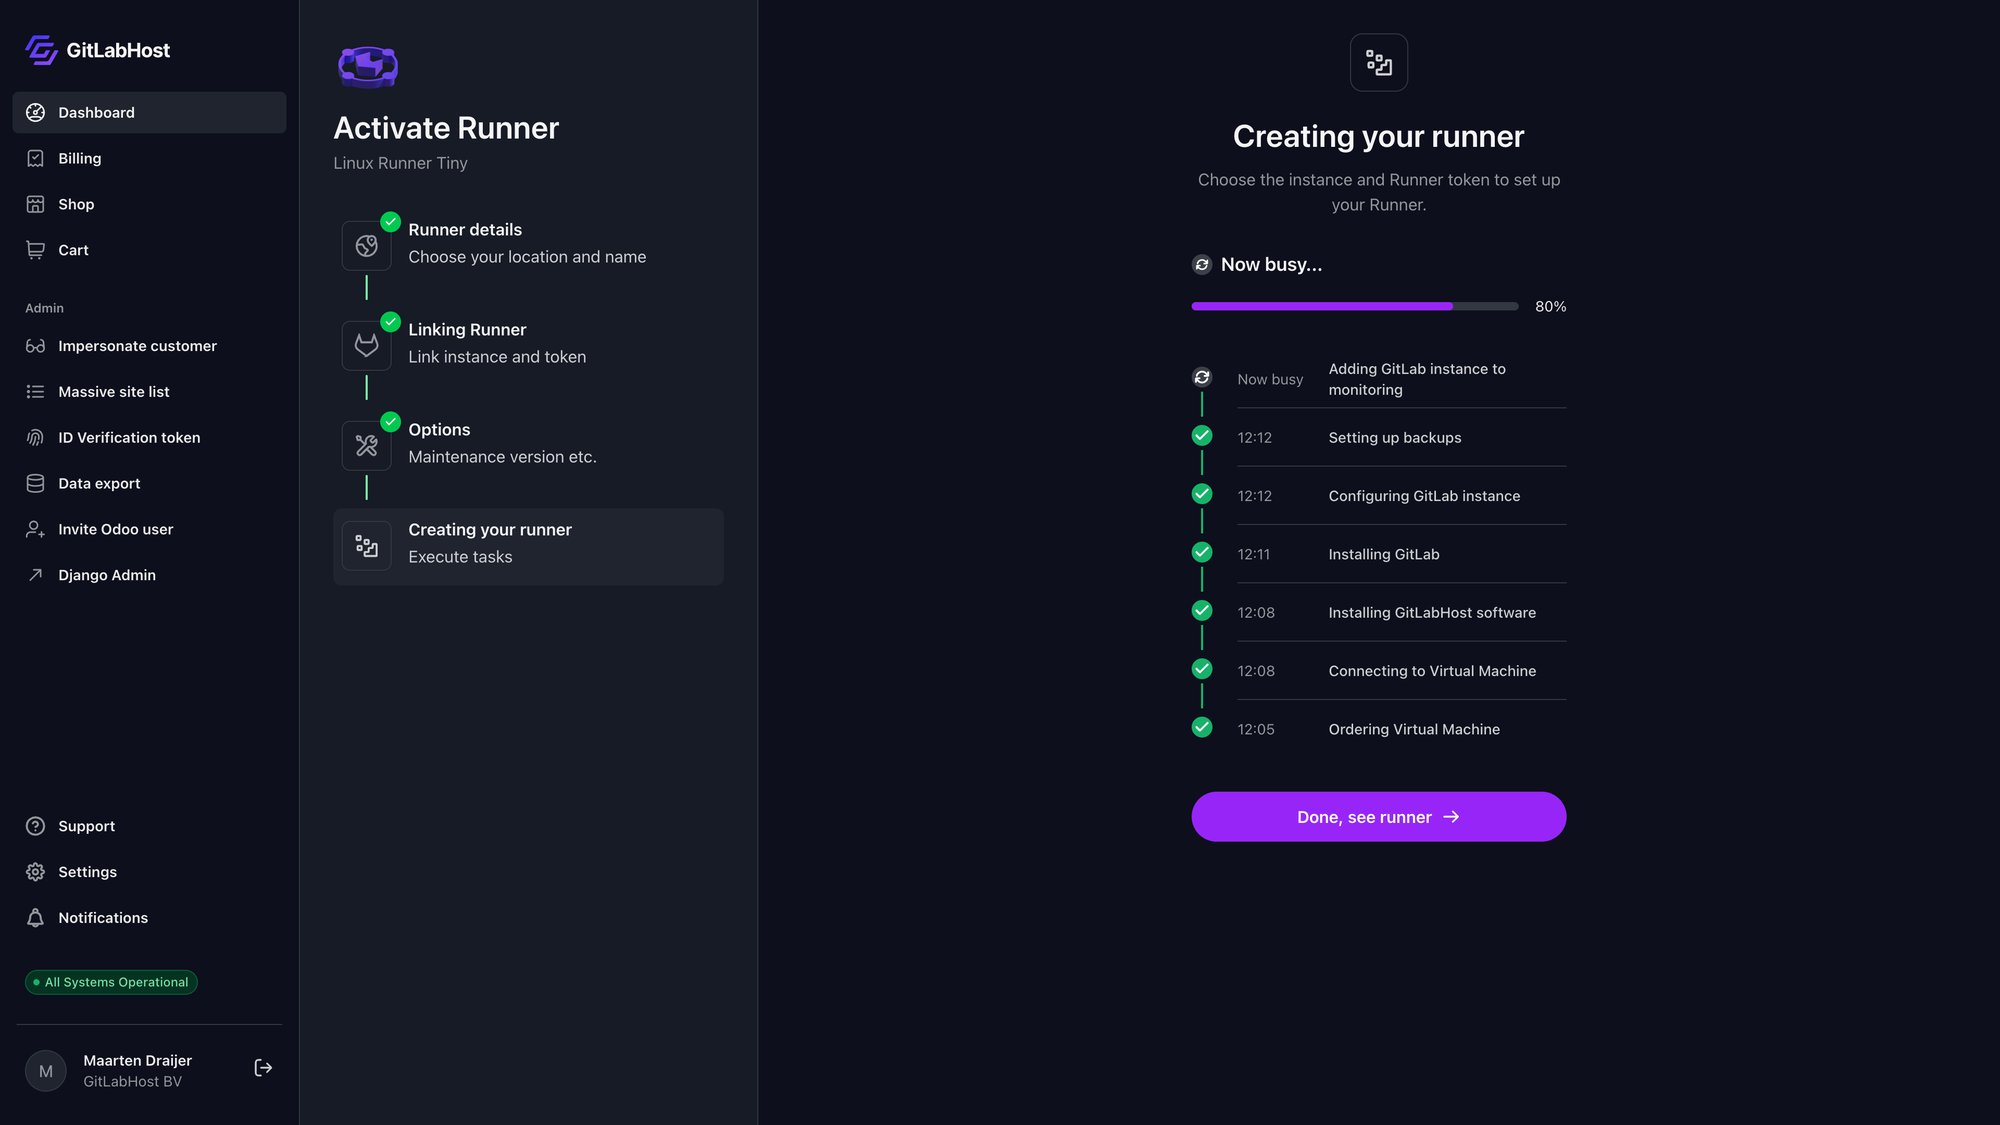Click the All Systems Operational badge

[x=110, y=982]
